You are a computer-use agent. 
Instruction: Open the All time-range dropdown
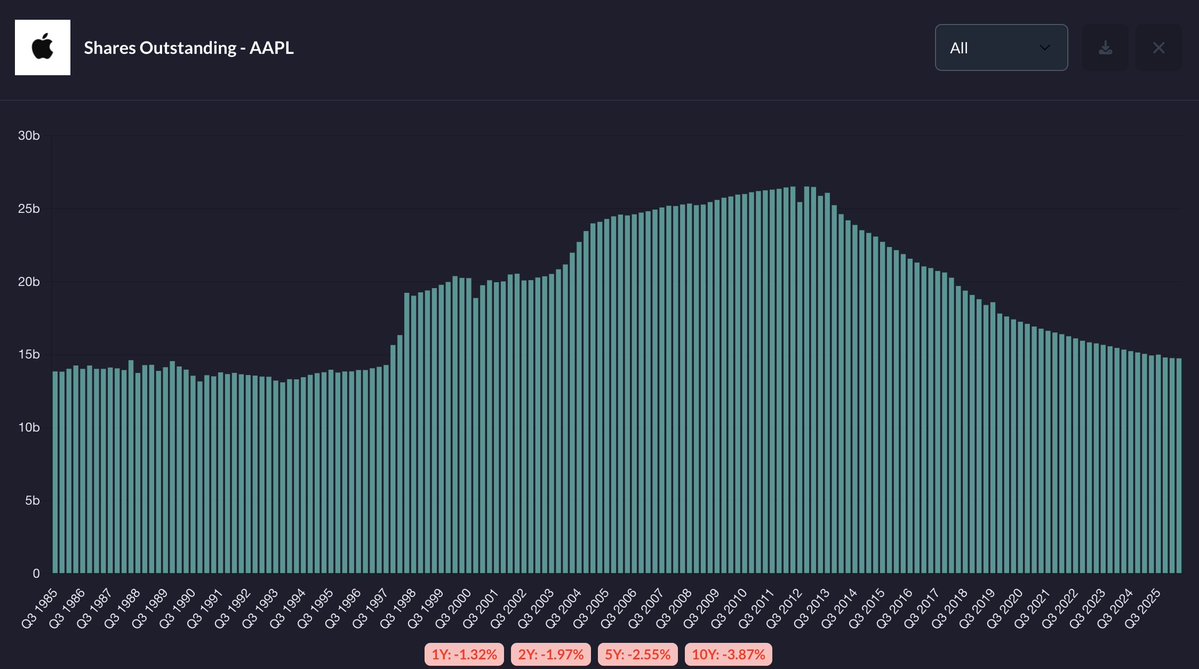tap(1001, 47)
